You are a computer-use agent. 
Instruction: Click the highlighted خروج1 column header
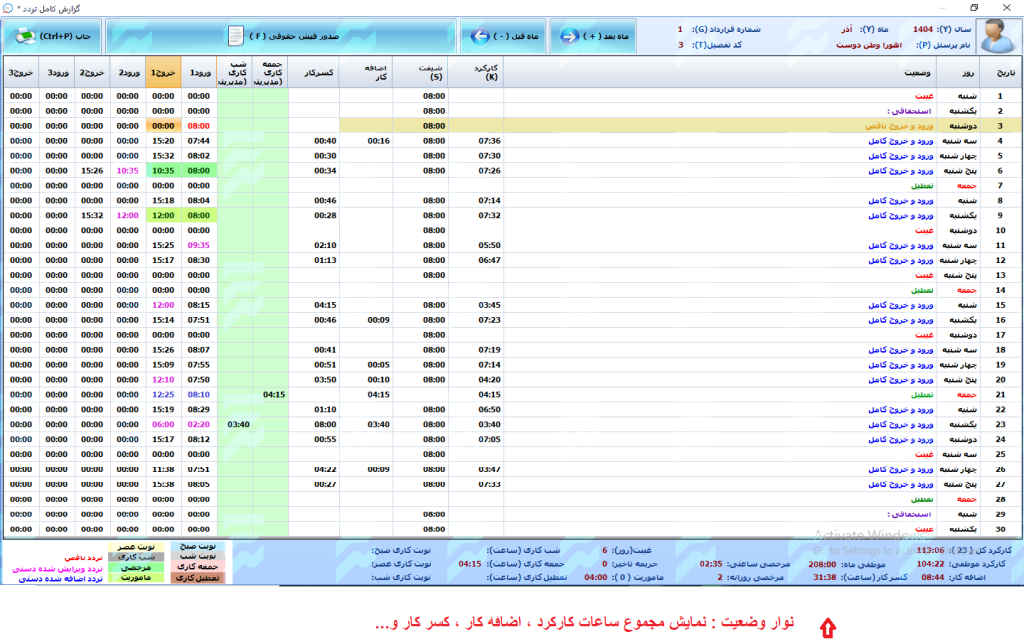(162, 73)
